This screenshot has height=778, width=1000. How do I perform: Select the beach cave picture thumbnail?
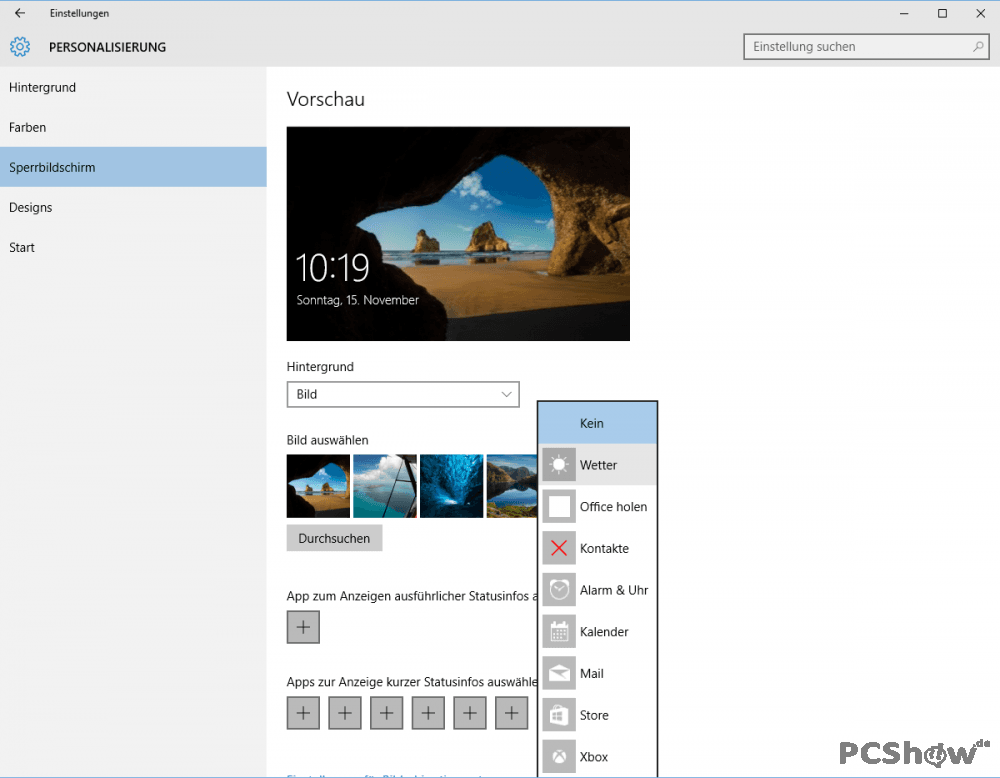click(318, 486)
